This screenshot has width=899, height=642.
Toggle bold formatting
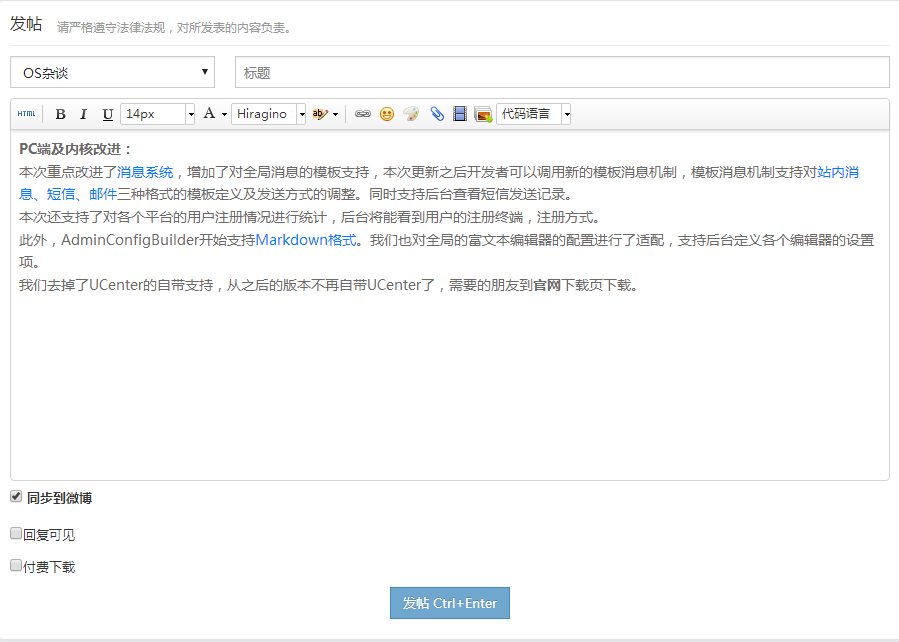[x=60, y=114]
